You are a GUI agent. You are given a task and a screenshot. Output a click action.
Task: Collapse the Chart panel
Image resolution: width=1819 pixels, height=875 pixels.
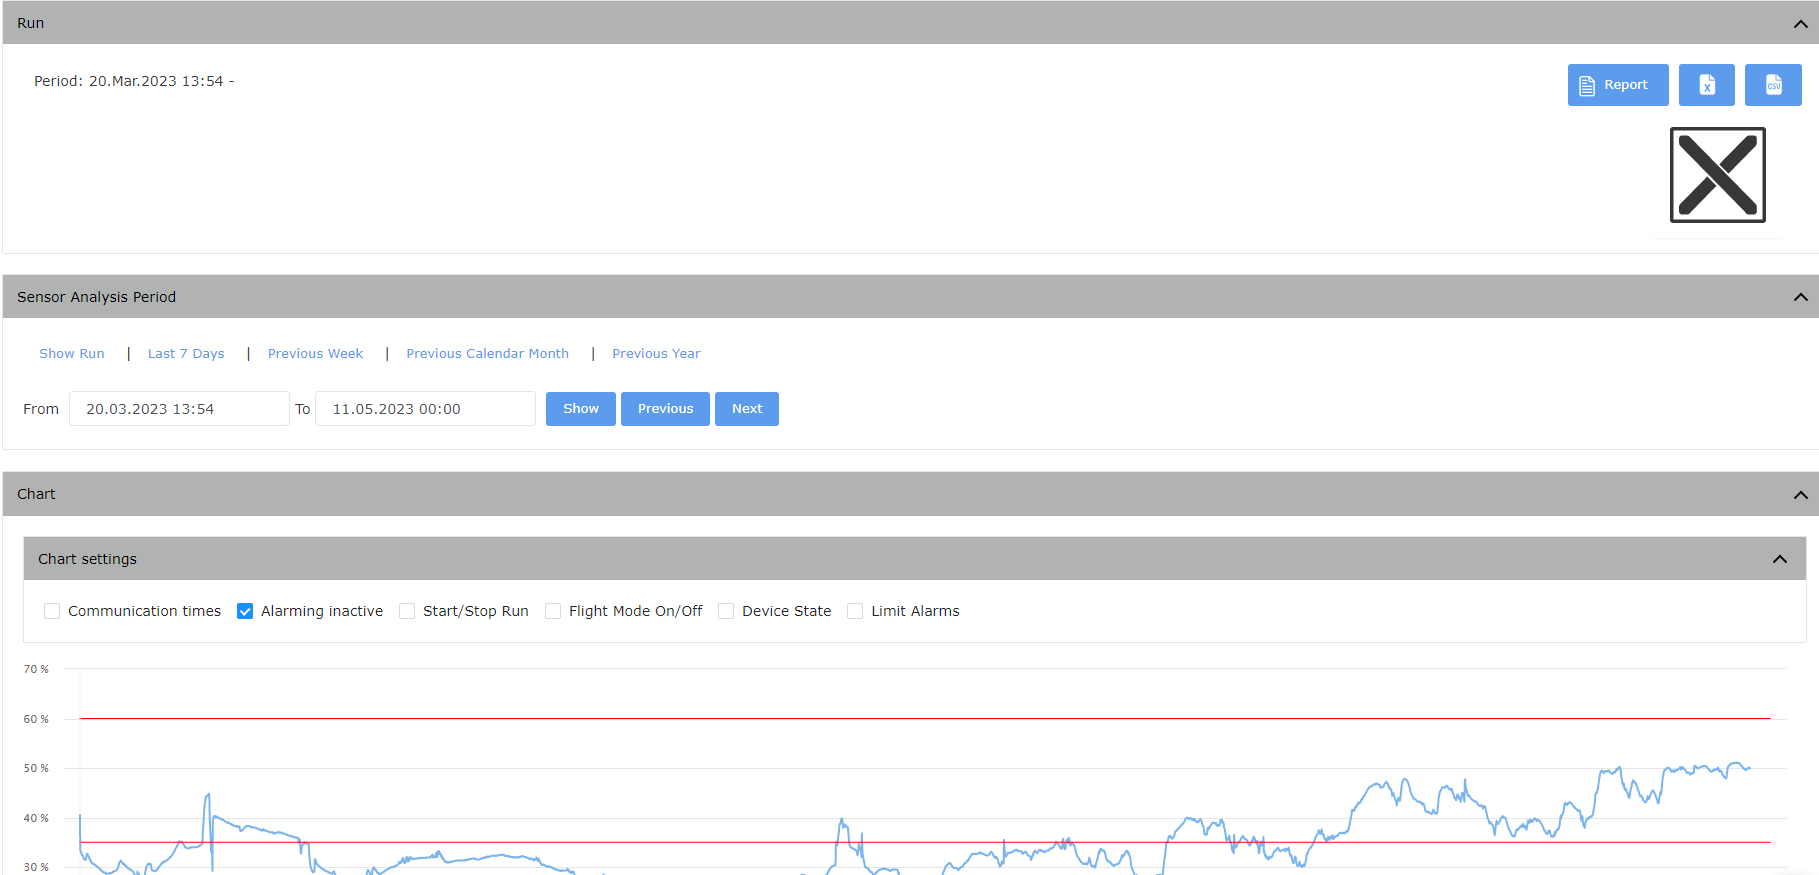click(1800, 494)
